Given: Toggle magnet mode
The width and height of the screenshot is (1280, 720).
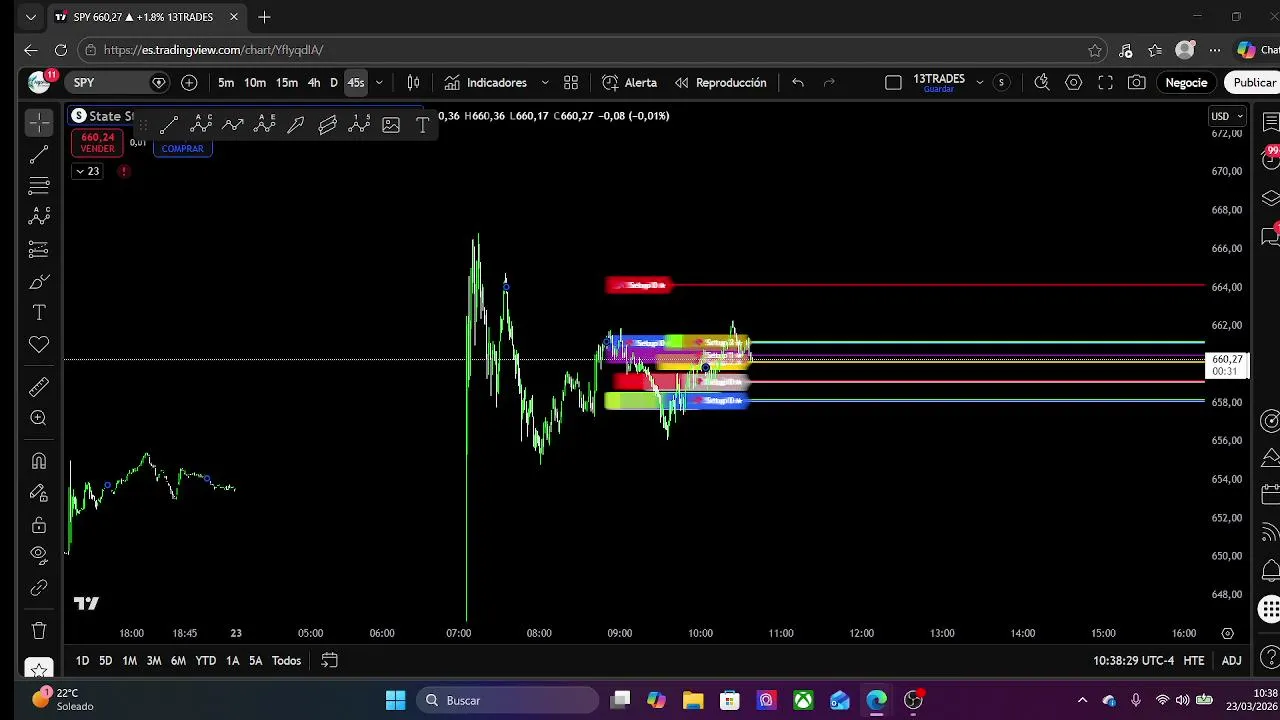Looking at the screenshot, I should (x=39, y=461).
